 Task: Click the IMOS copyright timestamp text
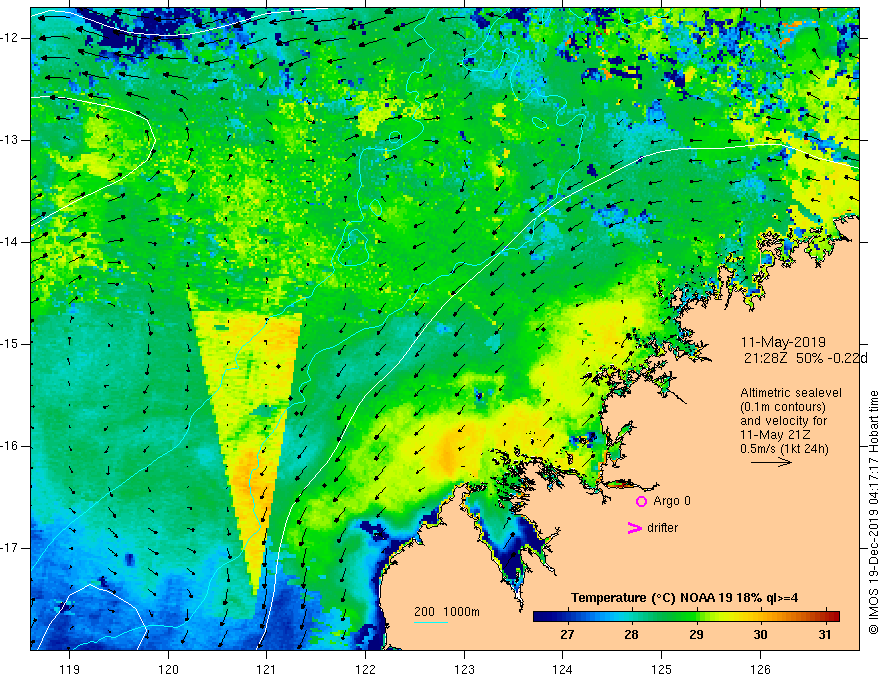tap(873, 512)
